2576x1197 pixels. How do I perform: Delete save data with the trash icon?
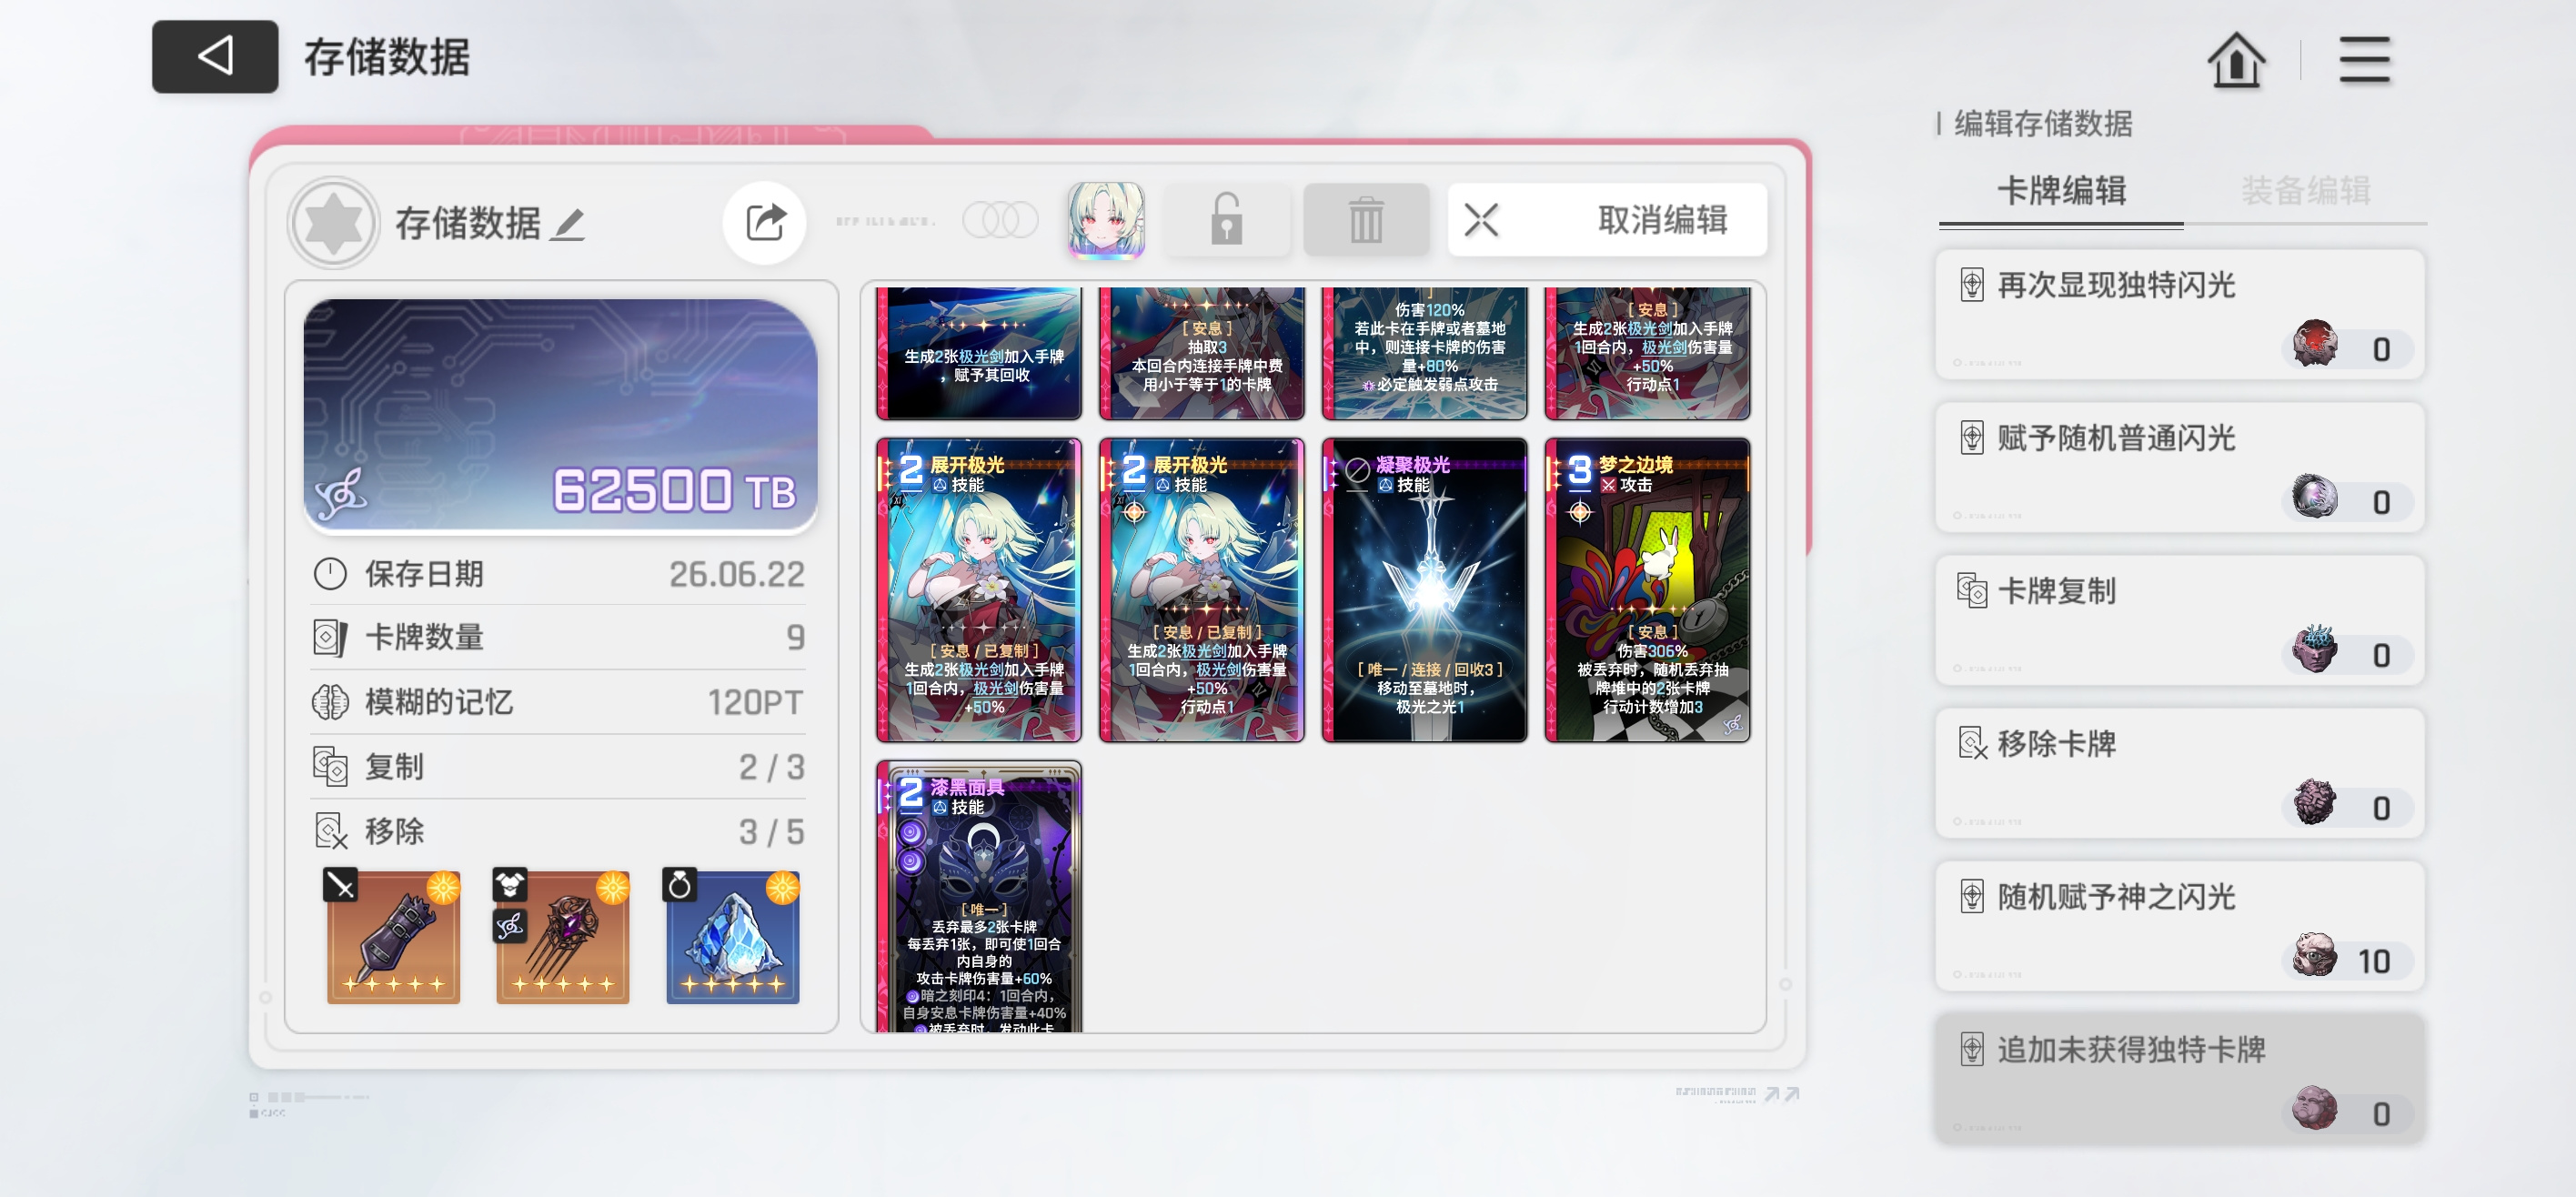[x=1366, y=220]
